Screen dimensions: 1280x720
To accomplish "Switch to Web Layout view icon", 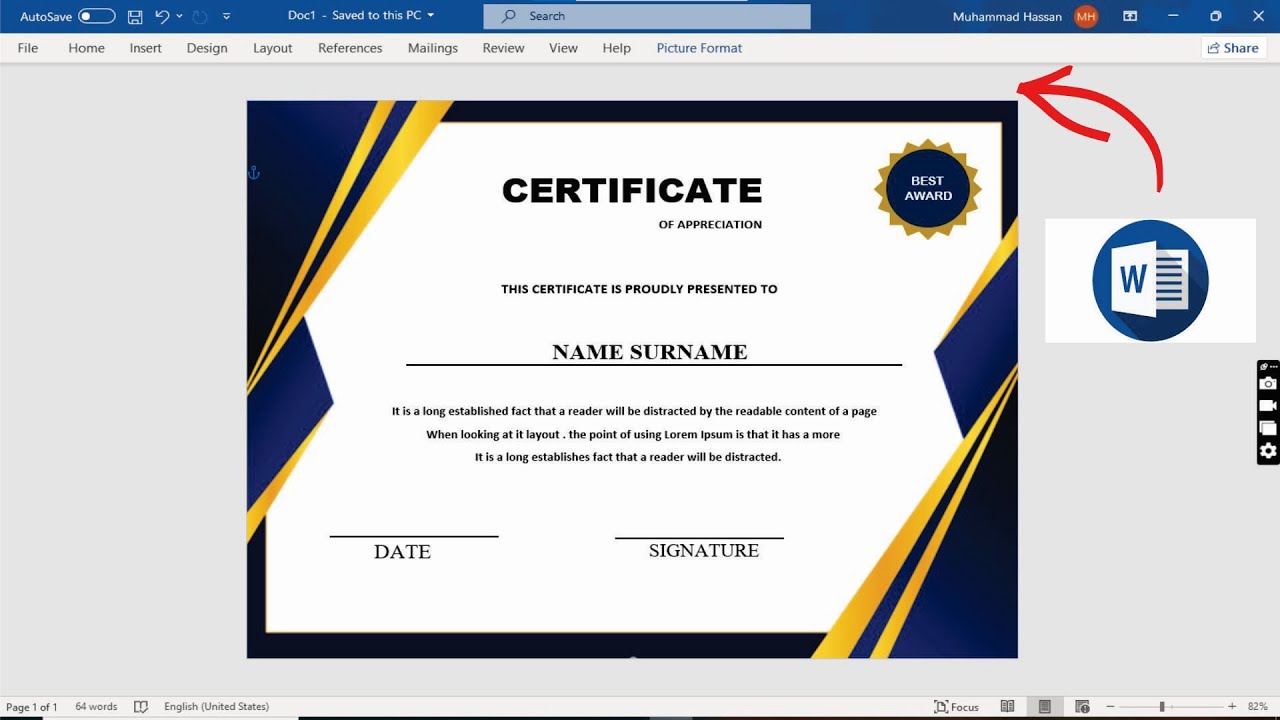I will pyautogui.click(x=1081, y=707).
